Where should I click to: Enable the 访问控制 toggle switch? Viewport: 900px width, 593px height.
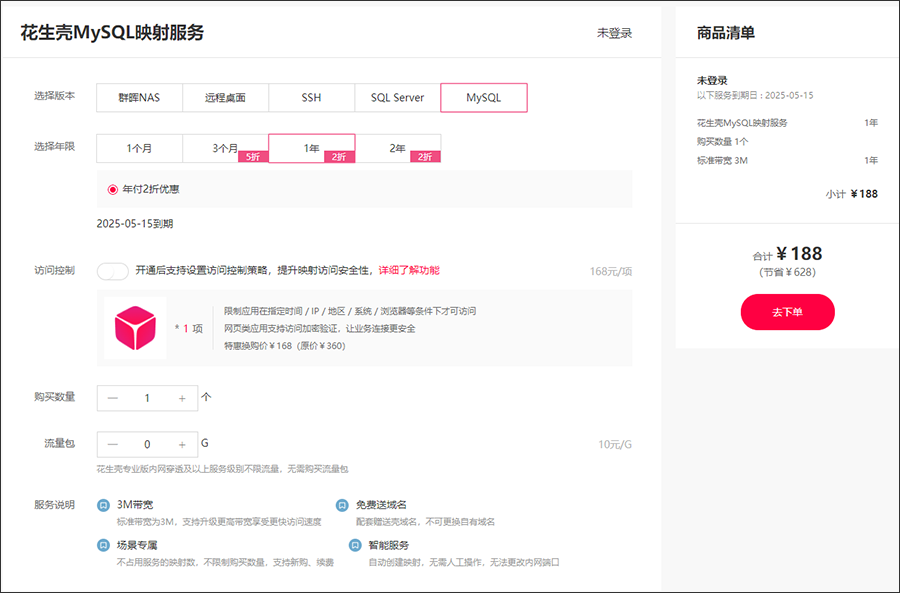click(112, 271)
